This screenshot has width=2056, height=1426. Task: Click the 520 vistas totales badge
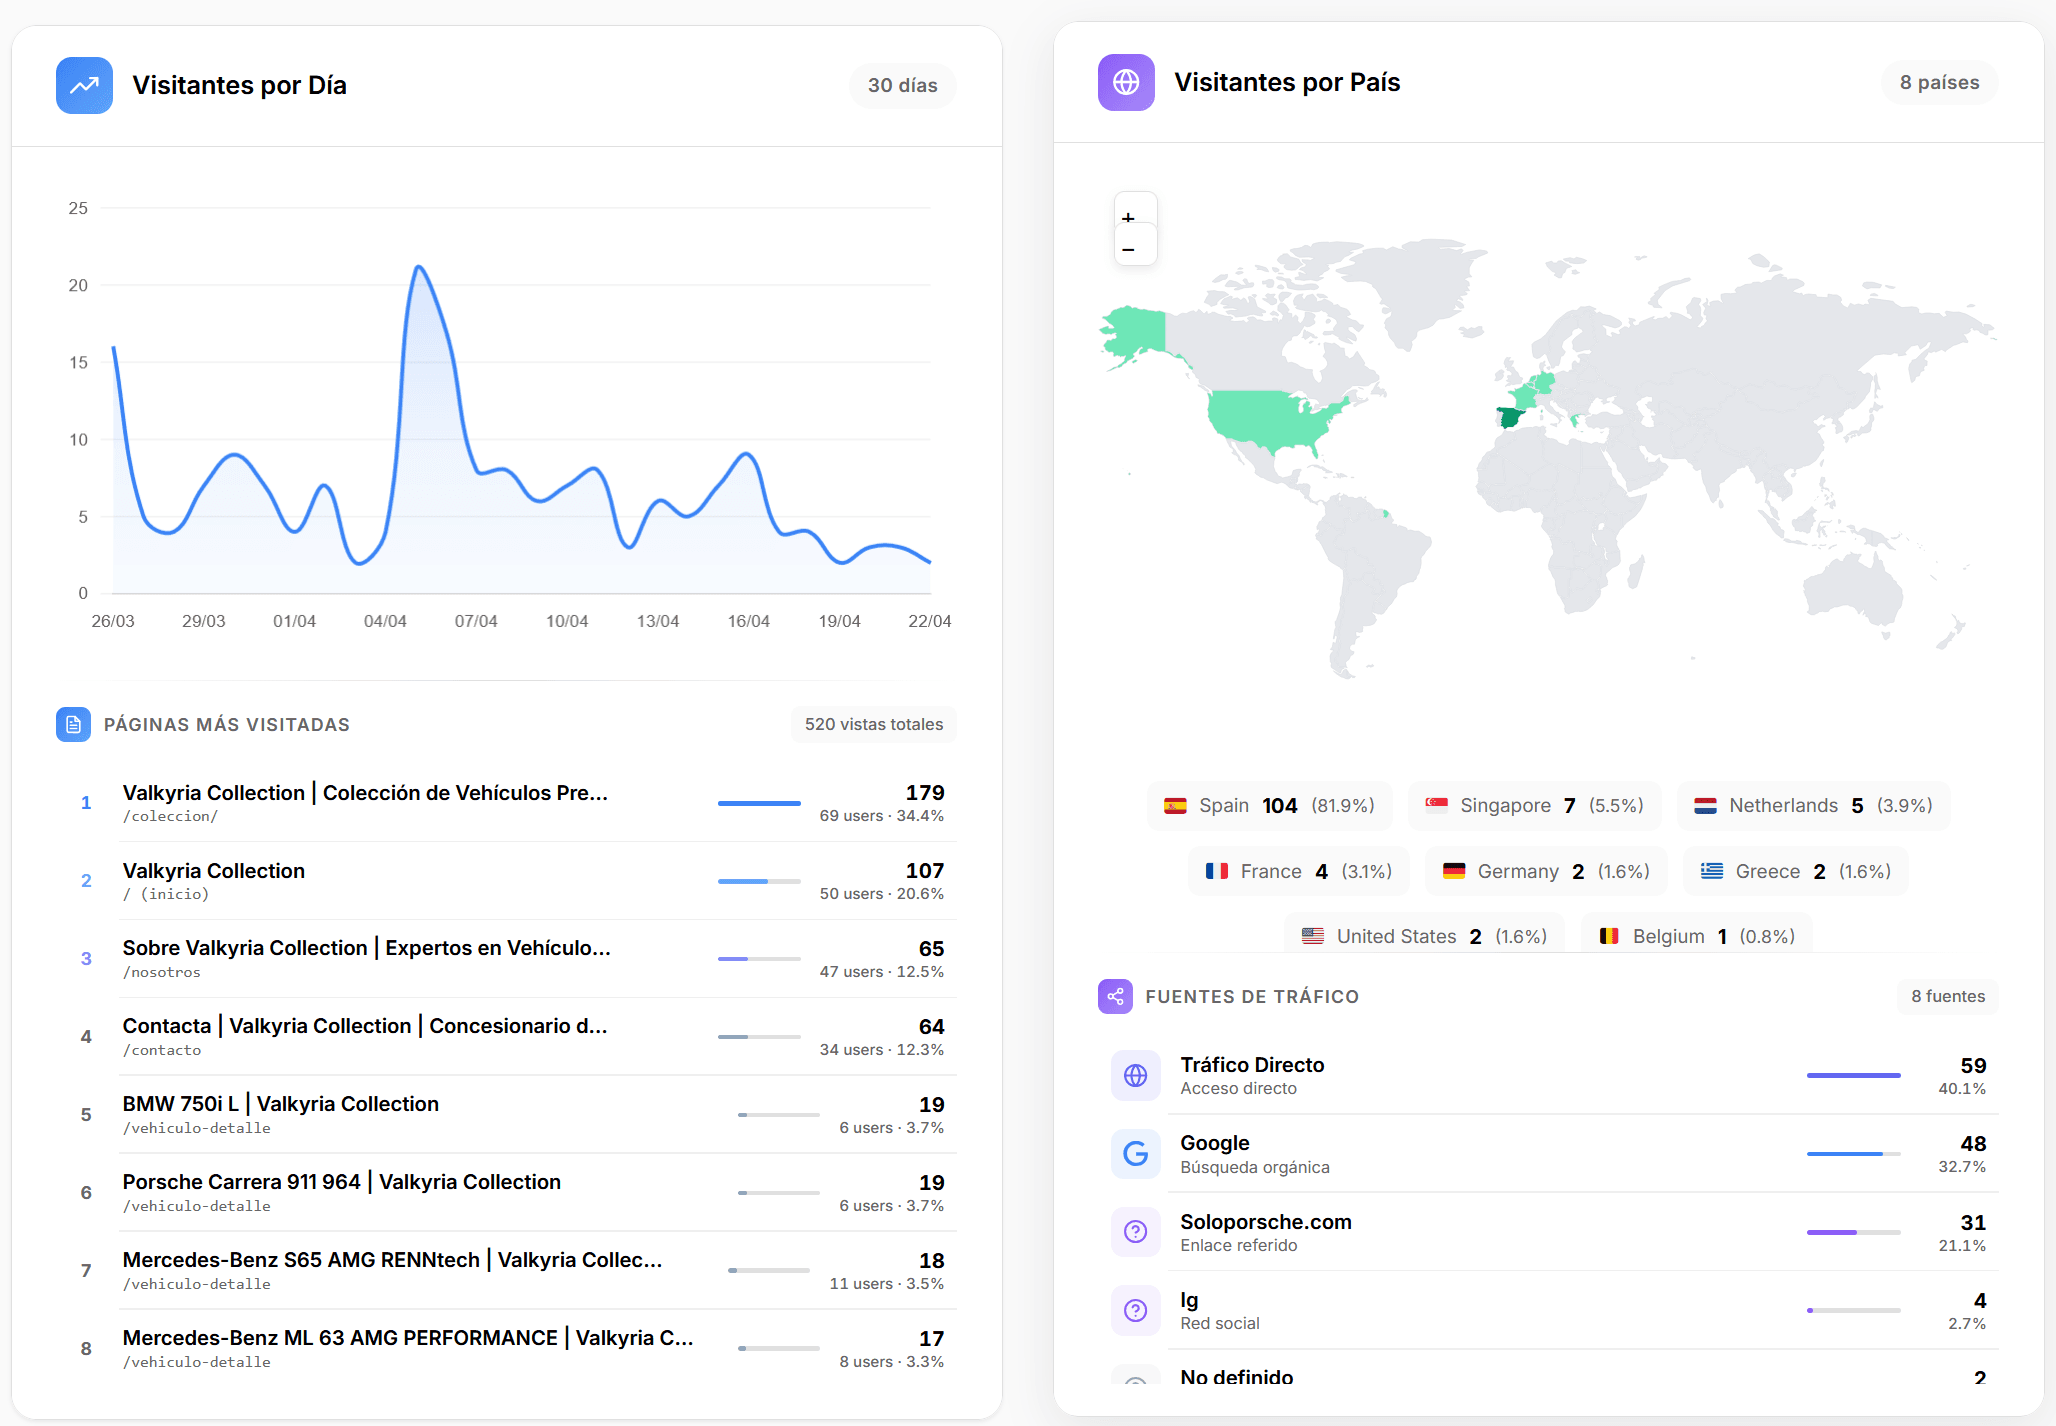pos(874,725)
